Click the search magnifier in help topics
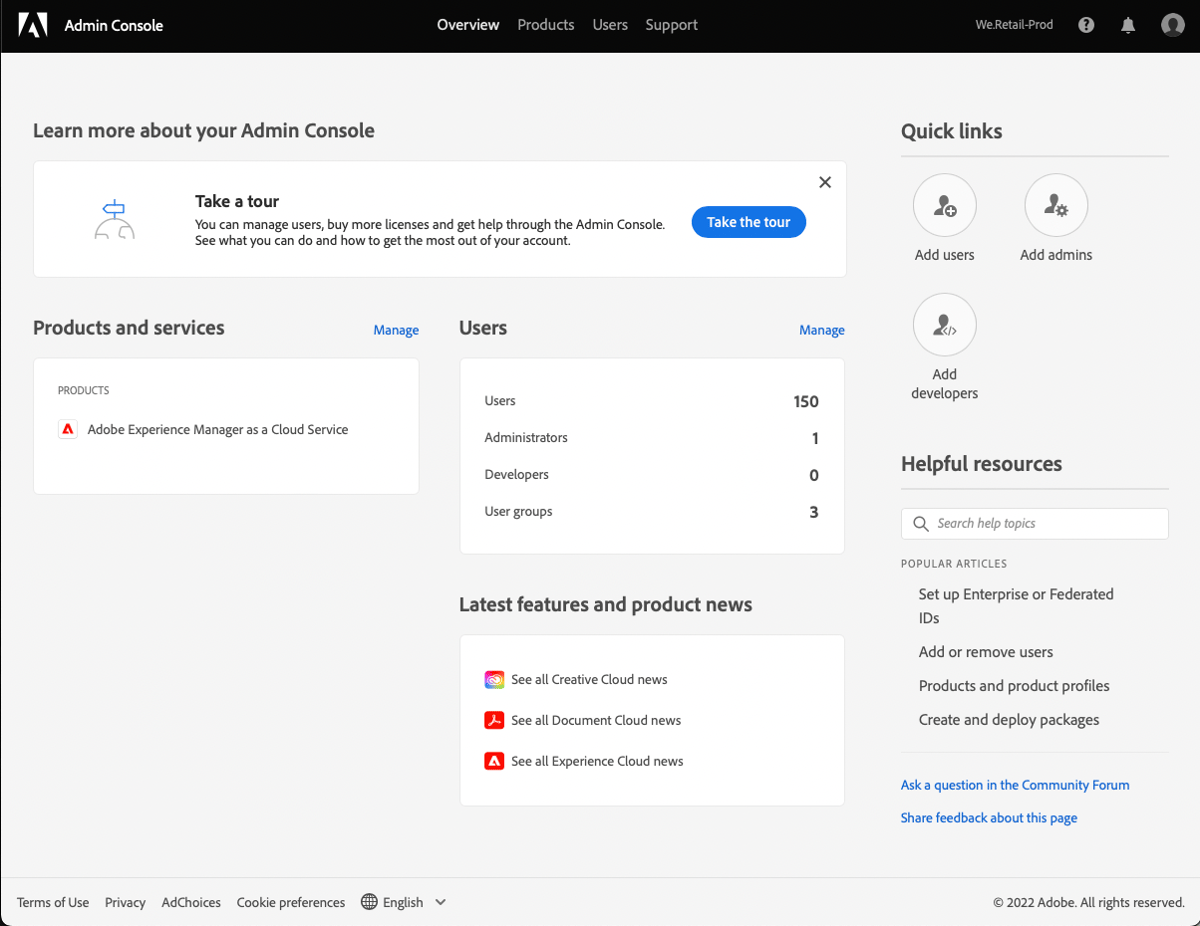 point(920,523)
